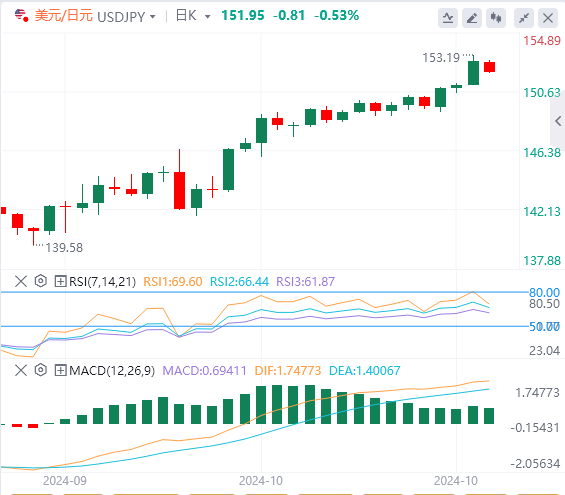Screen dimensions: 565x495
Task: Open the indicator line chart tool
Action: 448,18
